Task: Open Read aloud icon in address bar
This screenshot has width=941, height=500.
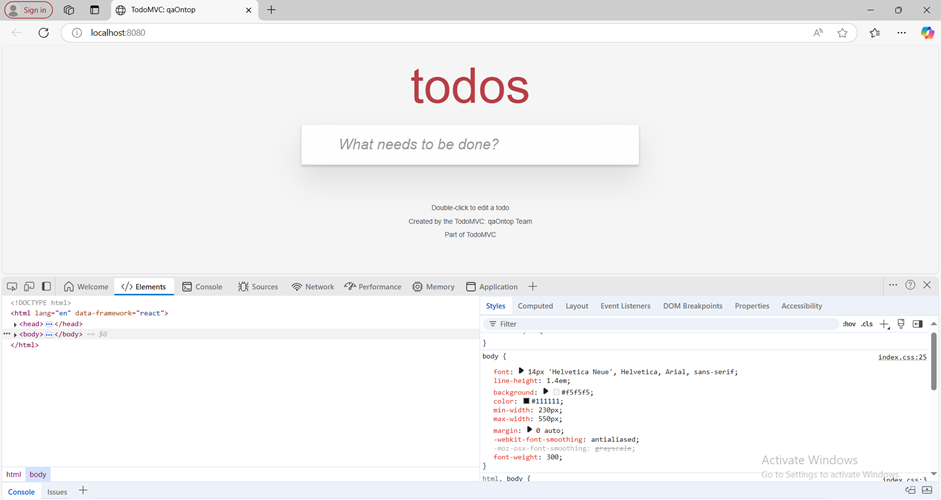Action: tap(818, 33)
